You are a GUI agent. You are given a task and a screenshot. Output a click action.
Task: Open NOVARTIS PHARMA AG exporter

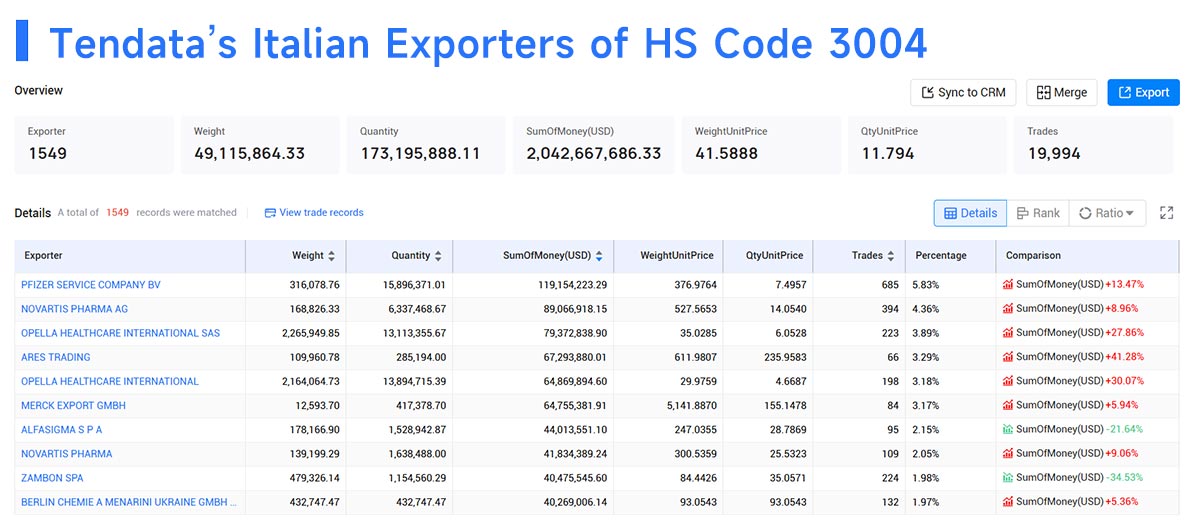[75, 309]
